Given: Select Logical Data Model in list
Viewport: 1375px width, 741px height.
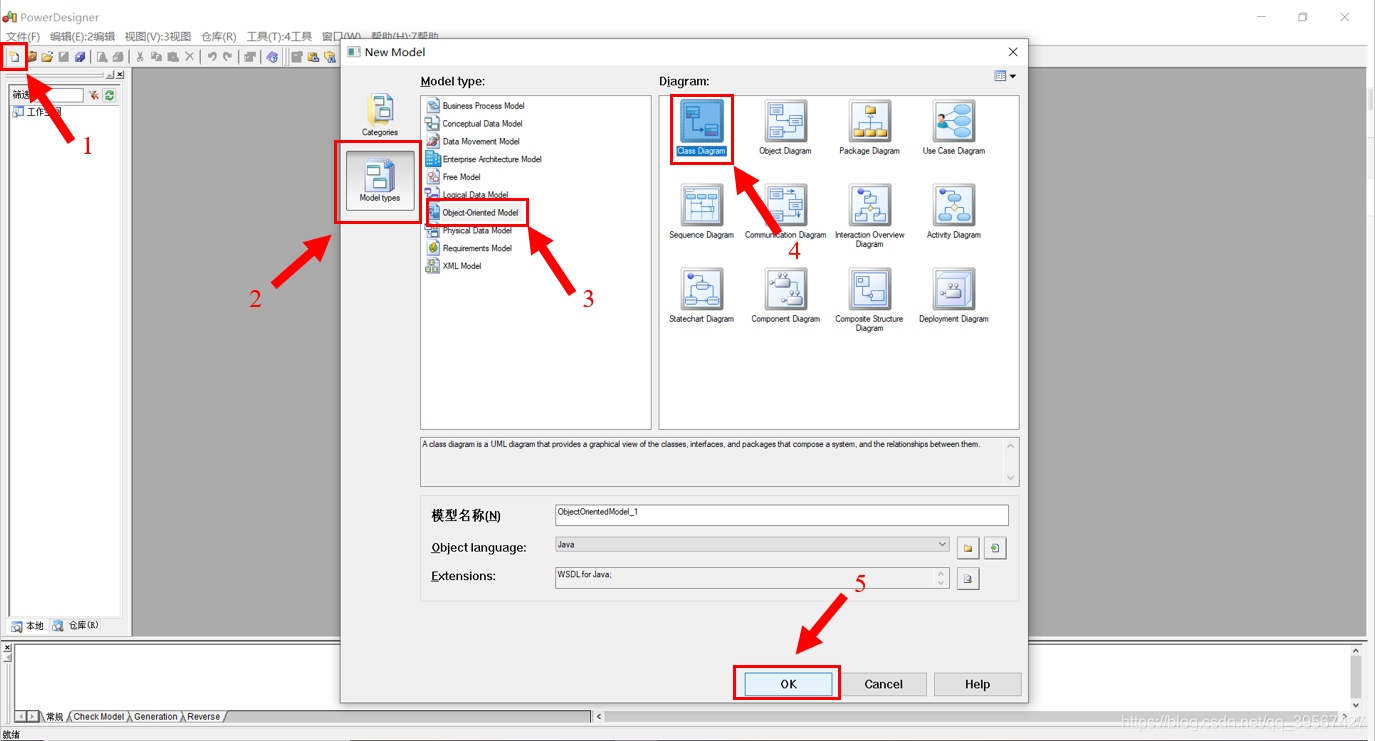Looking at the screenshot, I should (467, 195).
